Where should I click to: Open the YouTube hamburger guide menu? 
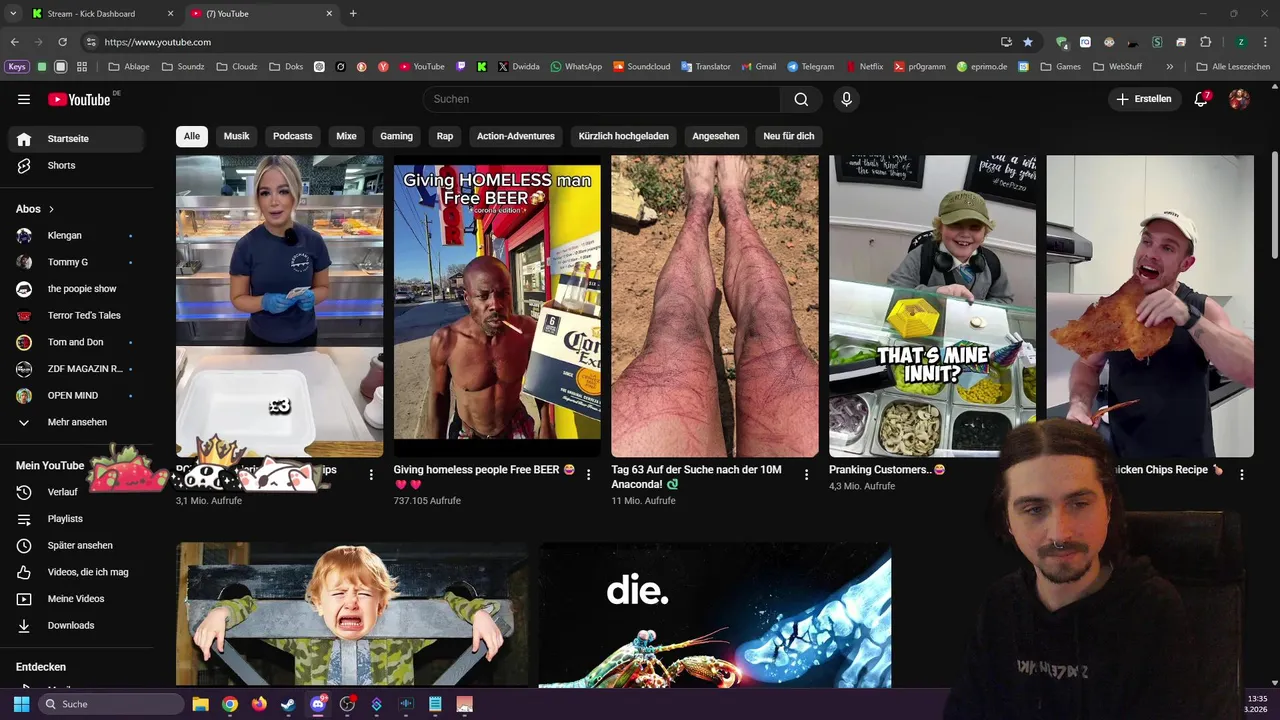(x=24, y=99)
